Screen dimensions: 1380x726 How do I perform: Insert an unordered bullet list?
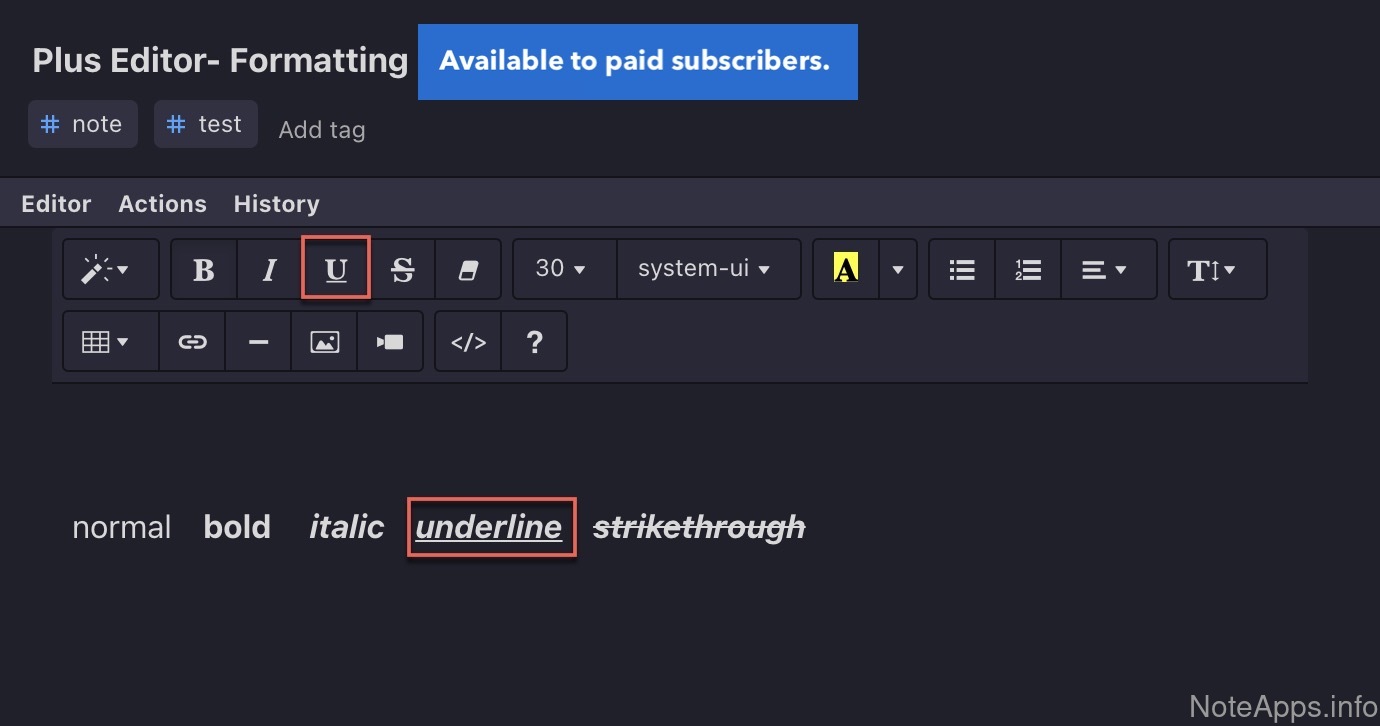click(x=962, y=269)
